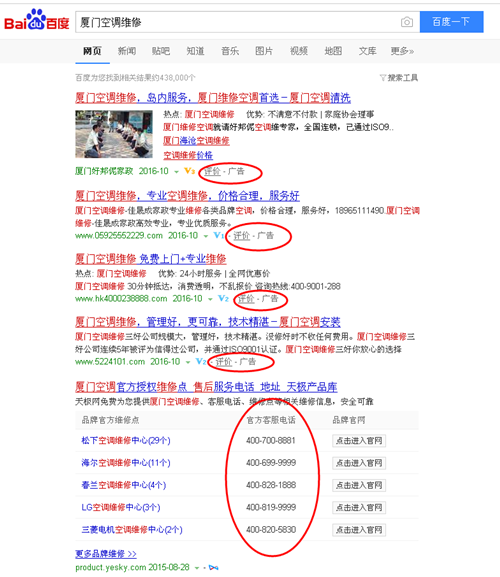This screenshot has width=500, height=577.
Task: Click 点击进入官网 button for 海尔
Action: click(359, 463)
